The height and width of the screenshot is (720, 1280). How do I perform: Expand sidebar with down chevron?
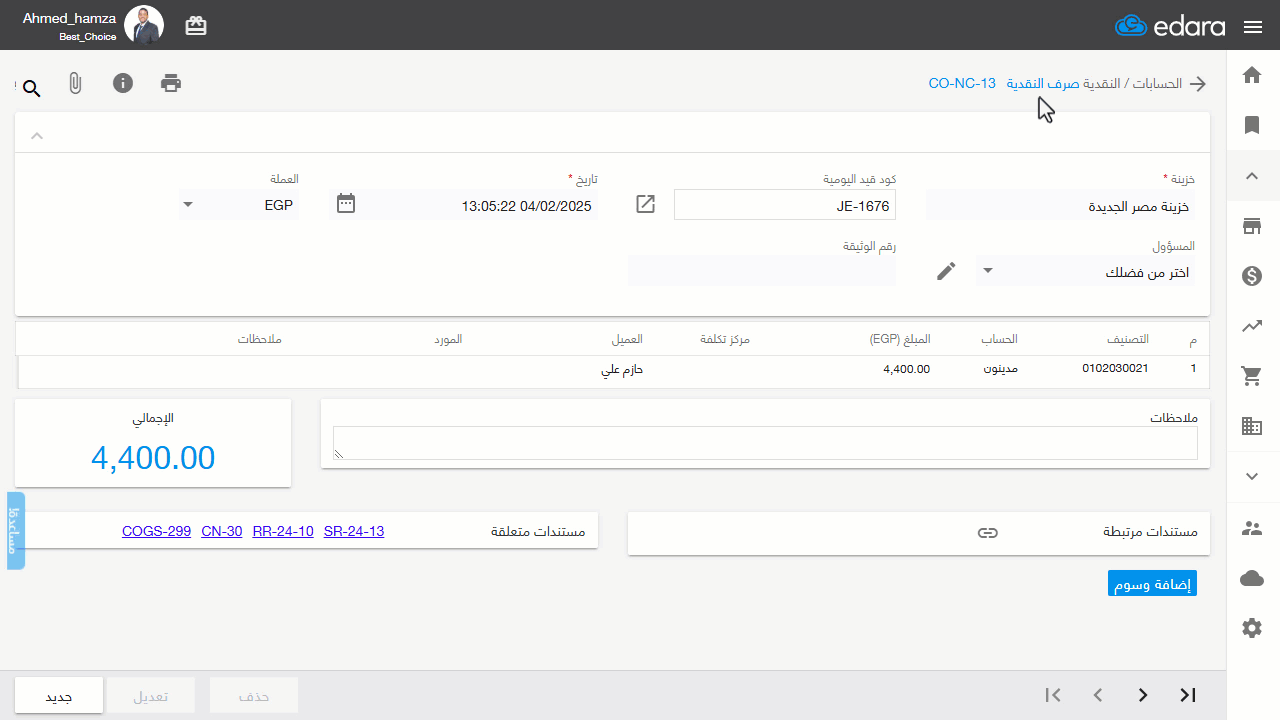(x=1252, y=477)
